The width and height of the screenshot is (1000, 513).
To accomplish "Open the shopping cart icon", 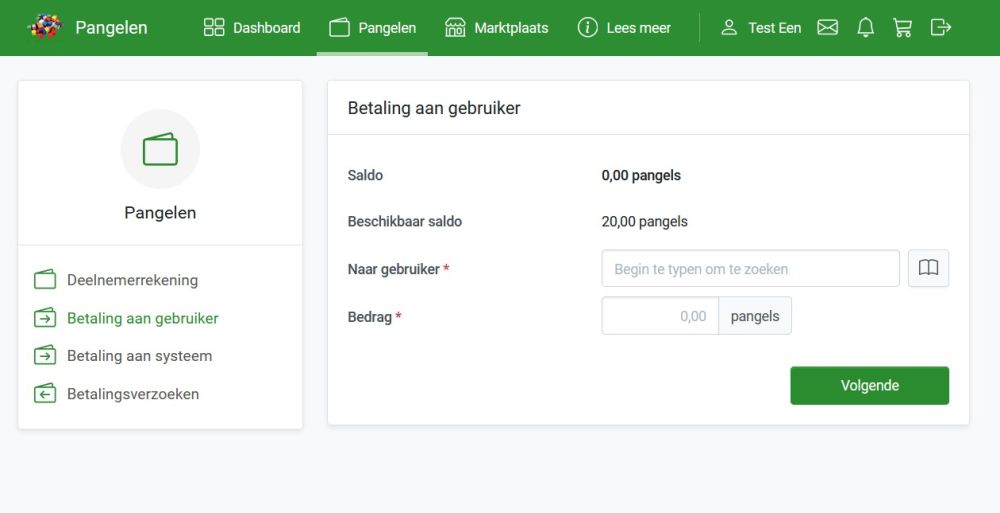I will (902, 27).
